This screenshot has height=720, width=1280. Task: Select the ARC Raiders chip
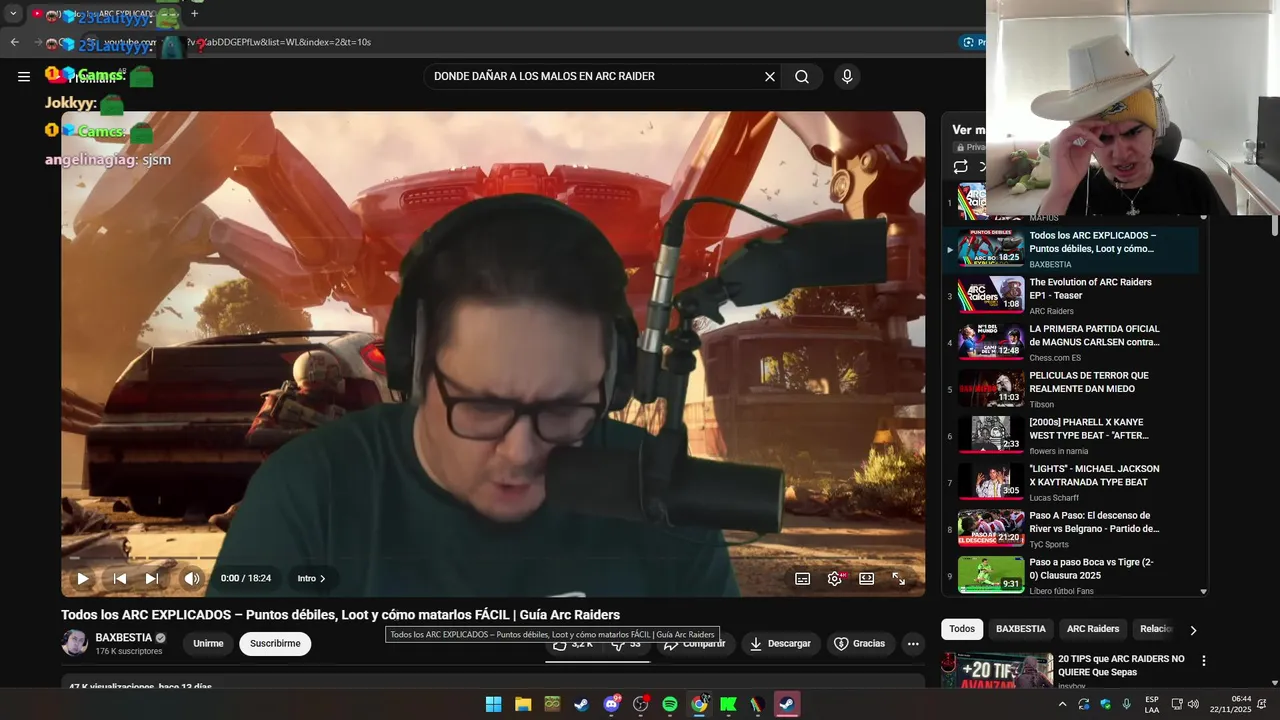click(x=1093, y=629)
